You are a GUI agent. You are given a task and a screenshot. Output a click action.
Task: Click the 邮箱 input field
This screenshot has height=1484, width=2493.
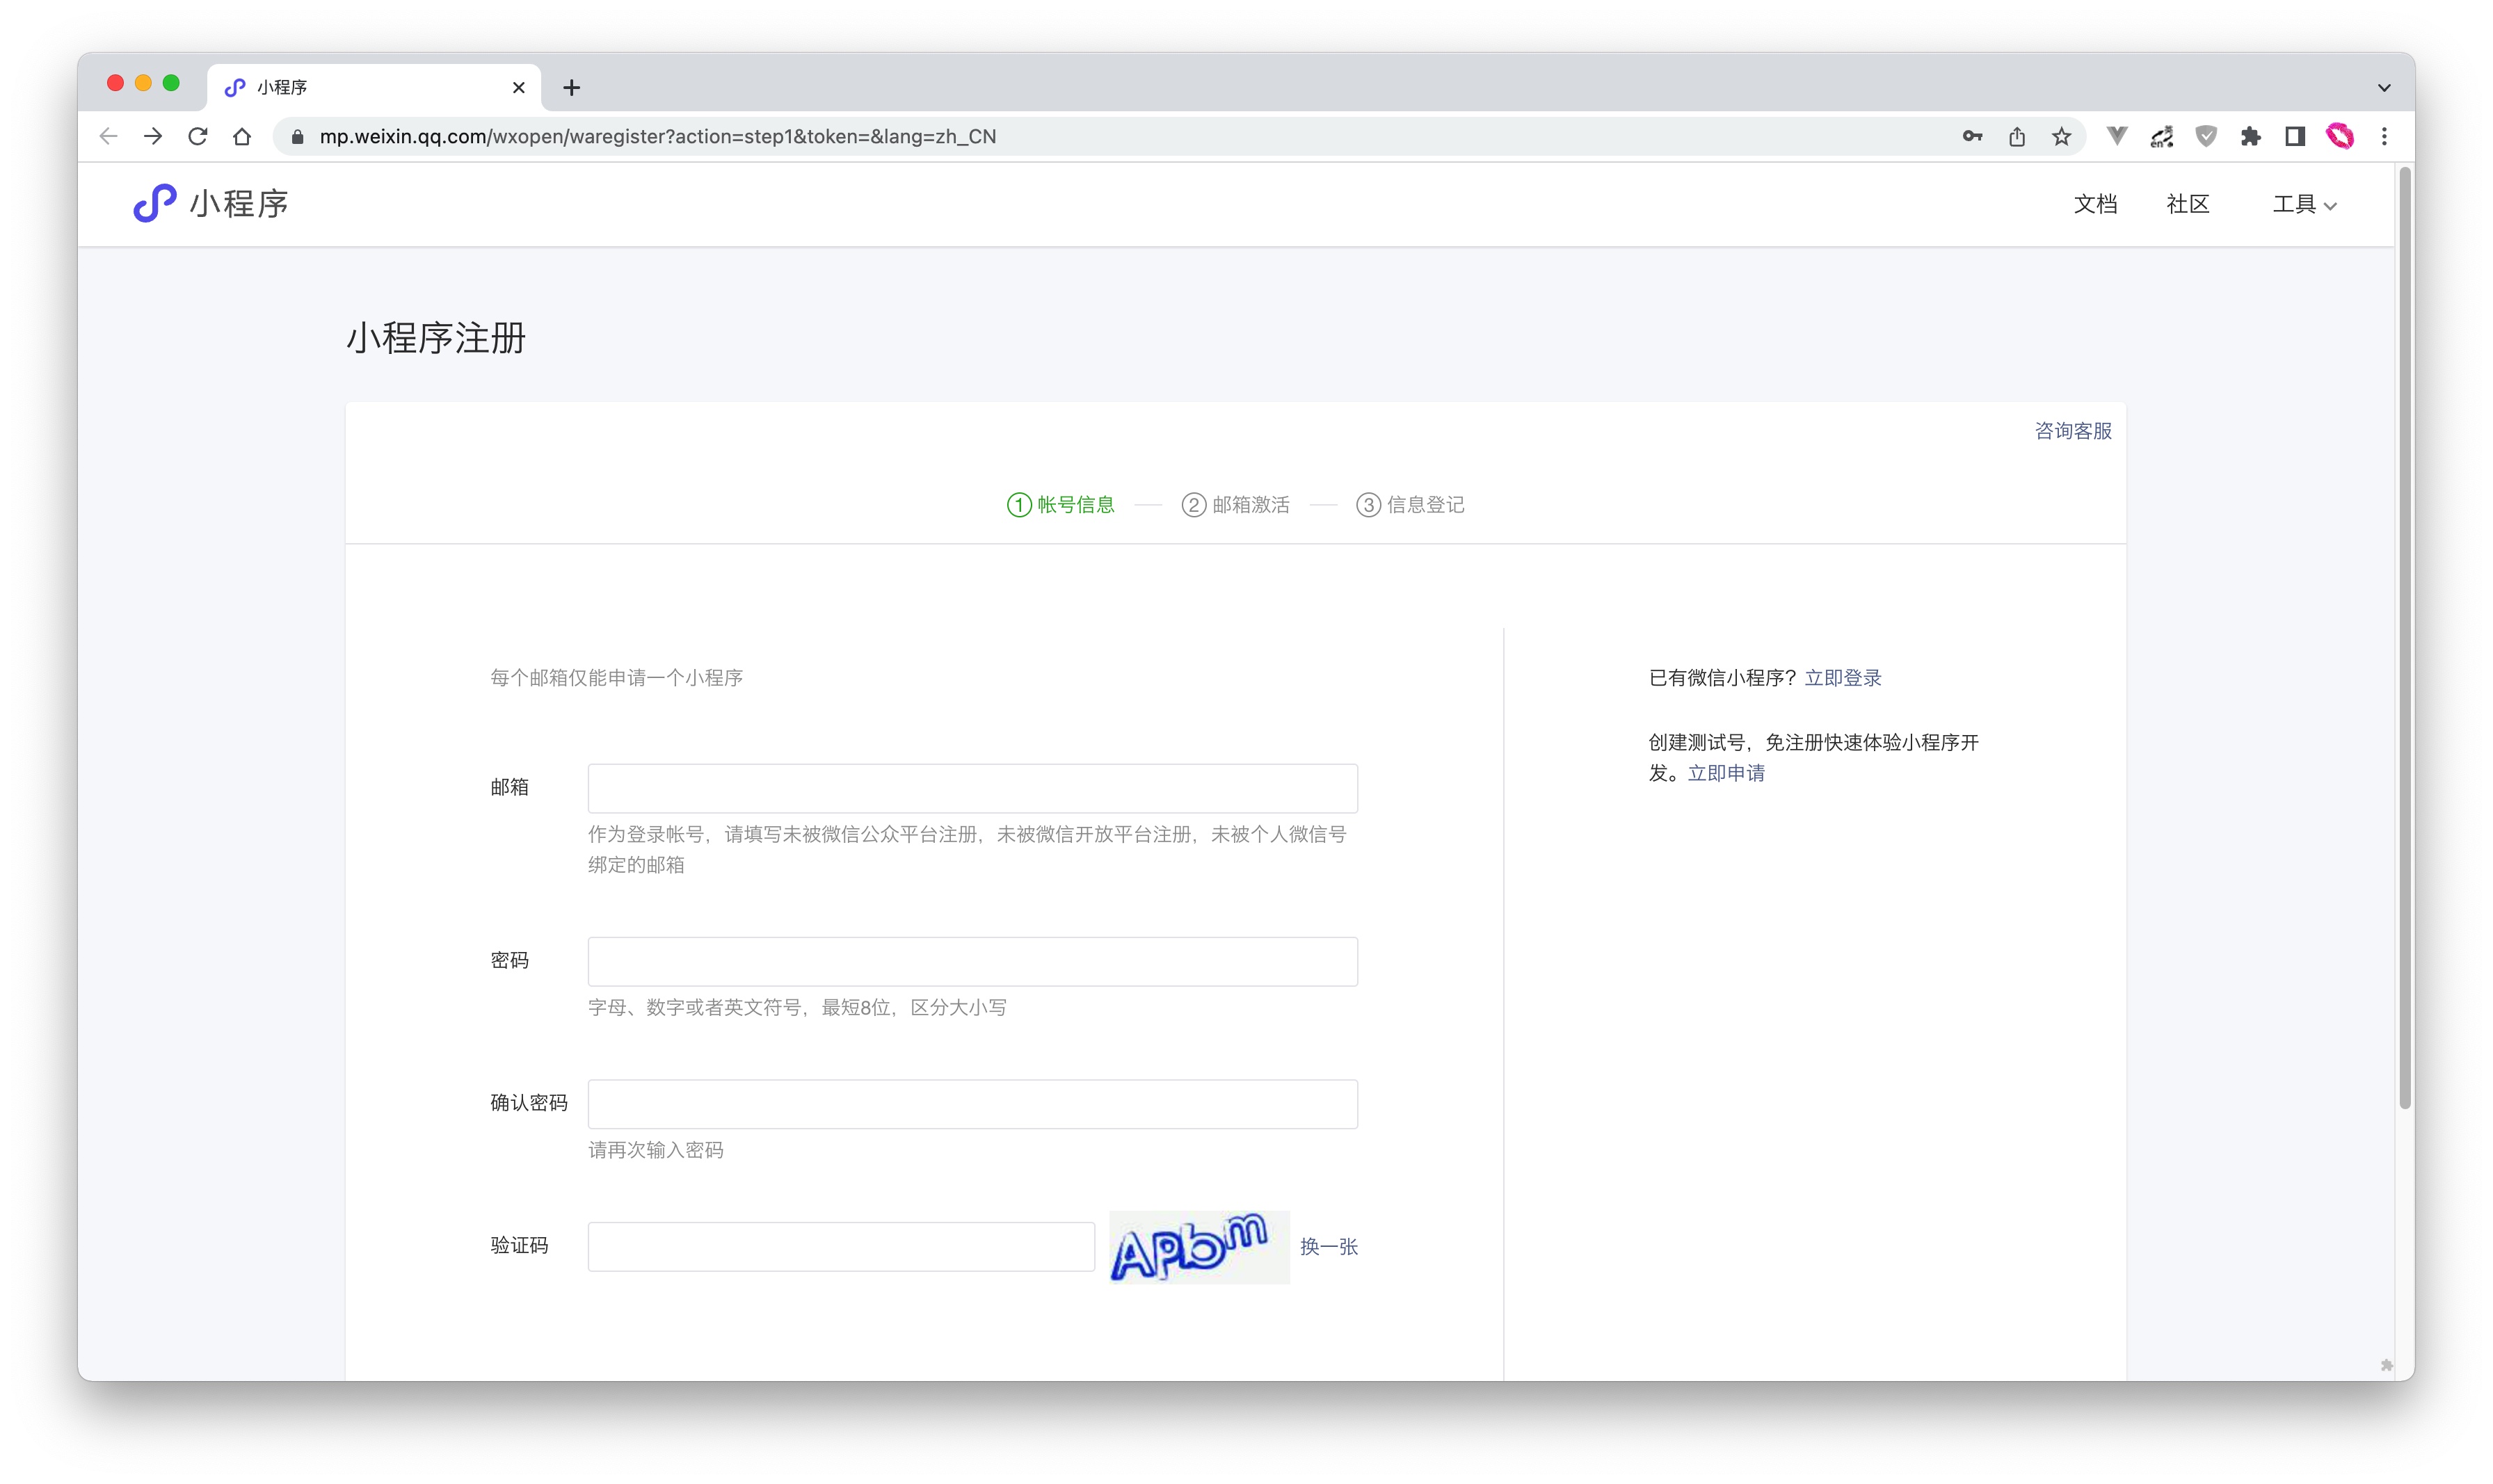972,788
